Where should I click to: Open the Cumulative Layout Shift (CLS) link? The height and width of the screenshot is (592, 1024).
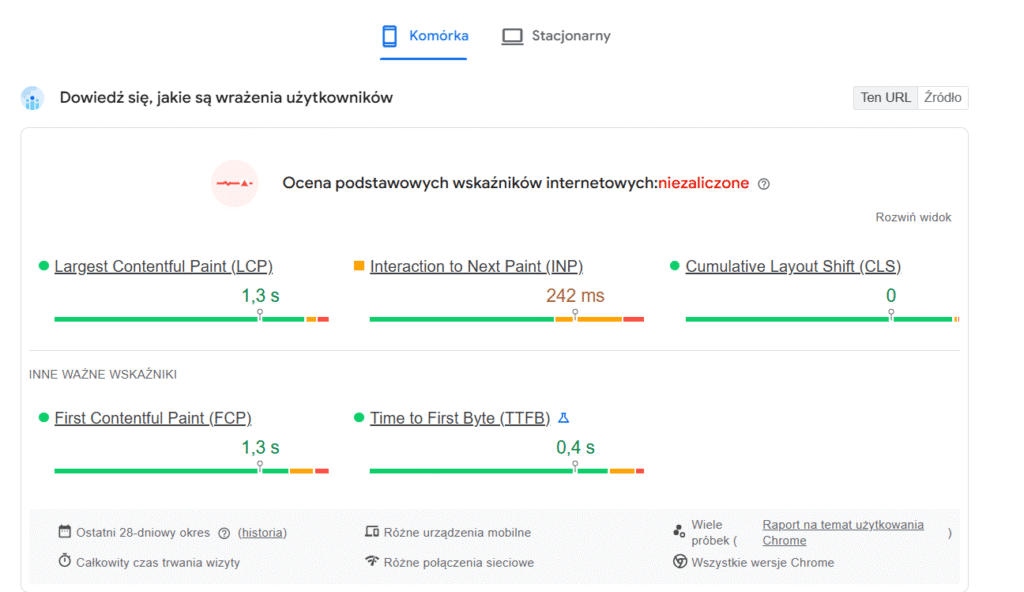(793, 266)
